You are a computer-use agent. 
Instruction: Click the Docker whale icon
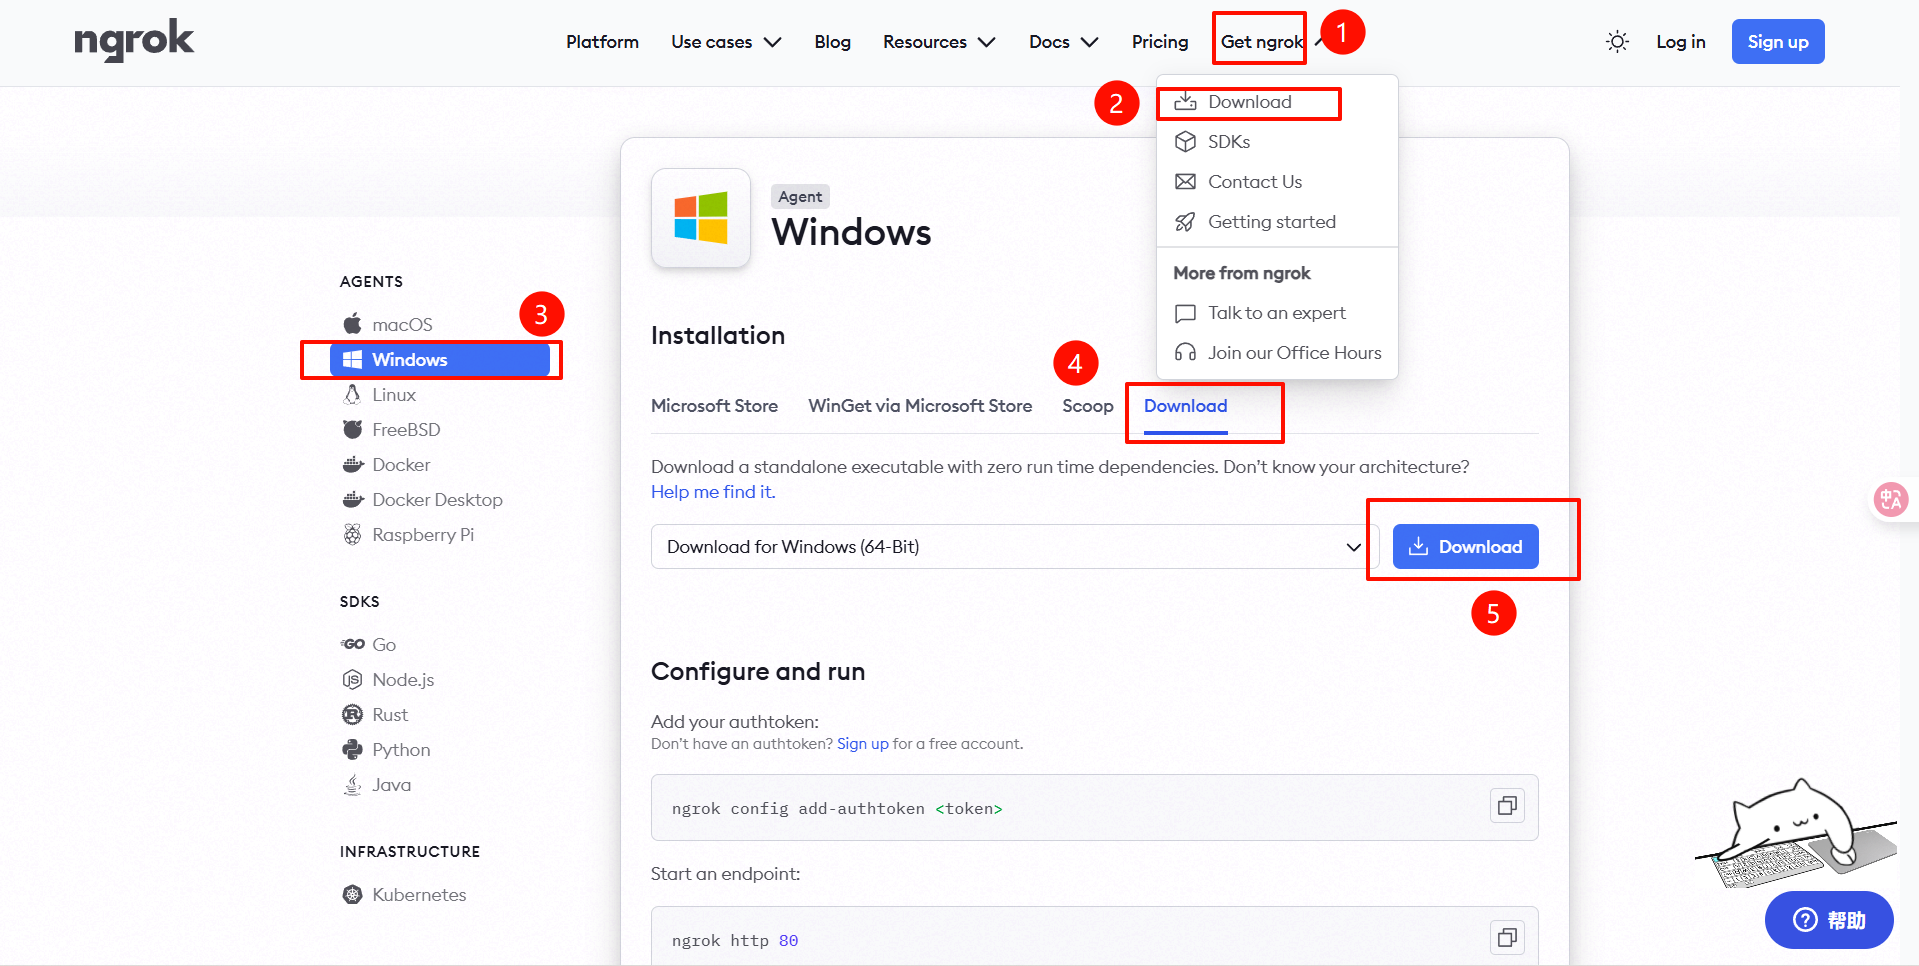click(x=352, y=464)
